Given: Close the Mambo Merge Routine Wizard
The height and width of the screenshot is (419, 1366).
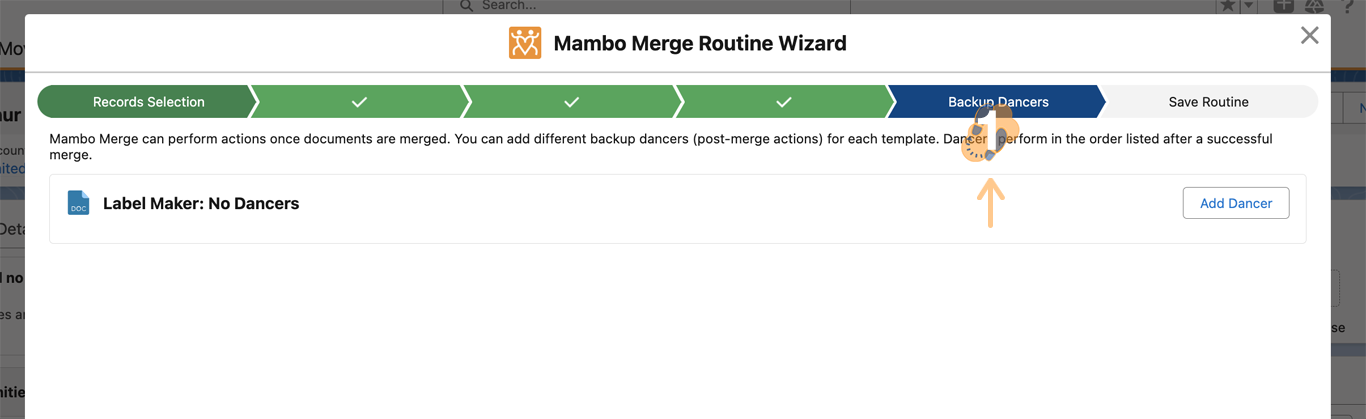Looking at the screenshot, I should click(1309, 36).
